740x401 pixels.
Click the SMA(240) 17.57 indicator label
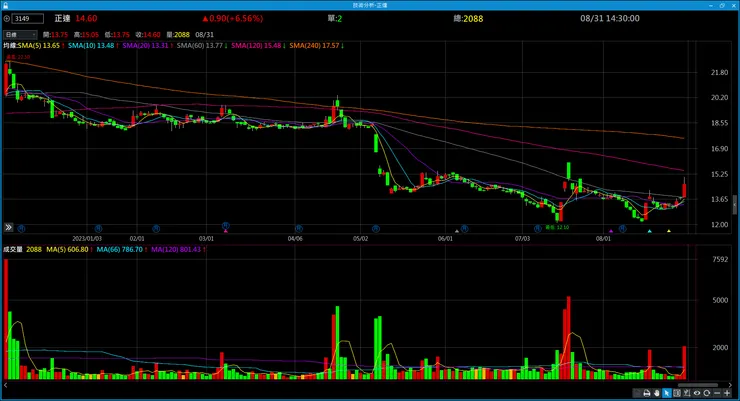point(314,46)
